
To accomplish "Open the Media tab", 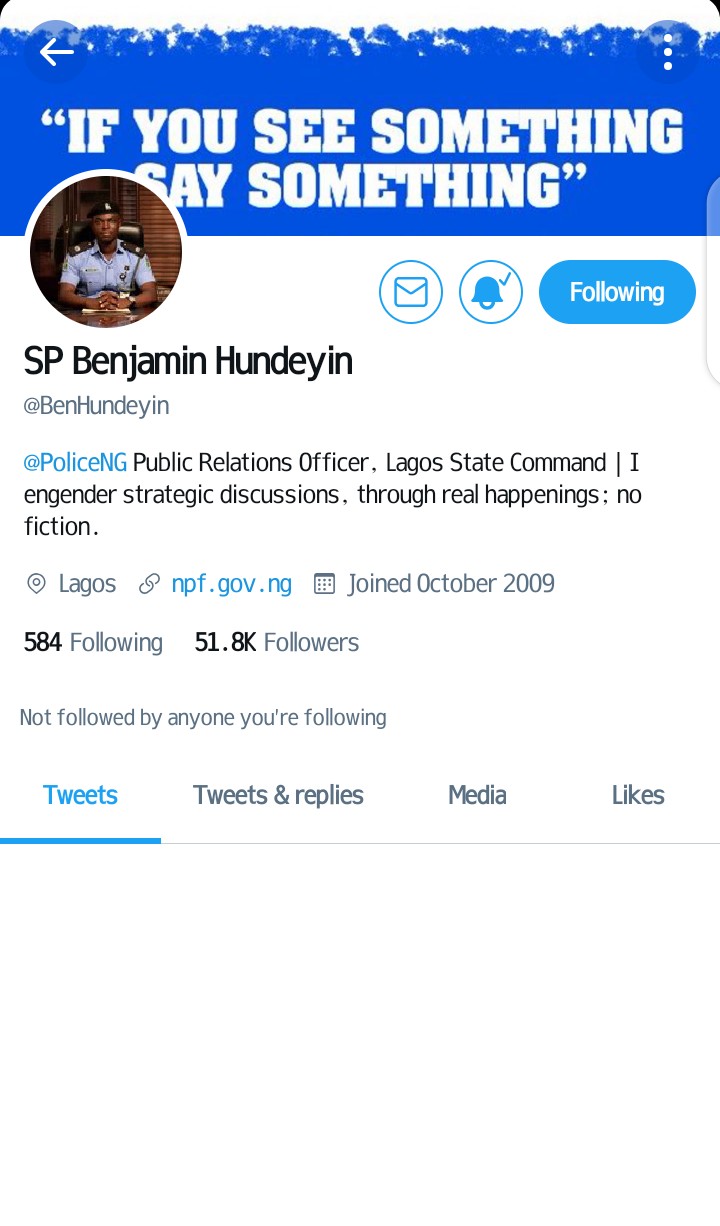I will point(477,796).
